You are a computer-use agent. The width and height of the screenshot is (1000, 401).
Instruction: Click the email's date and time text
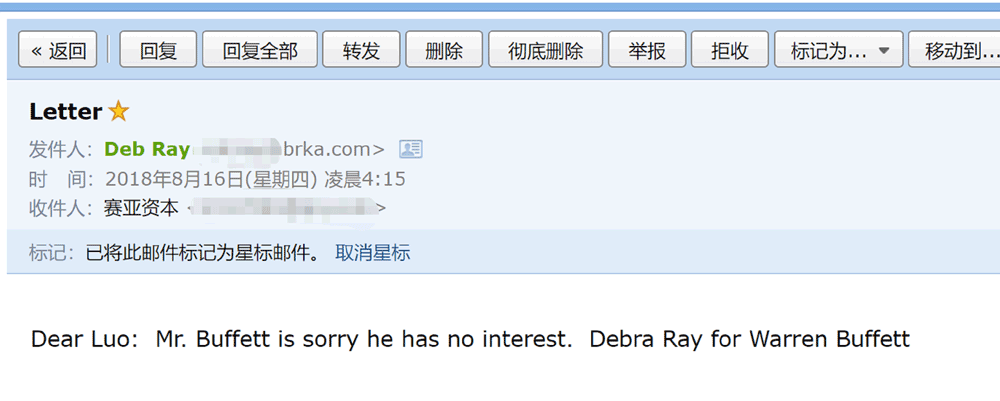tap(255, 179)
